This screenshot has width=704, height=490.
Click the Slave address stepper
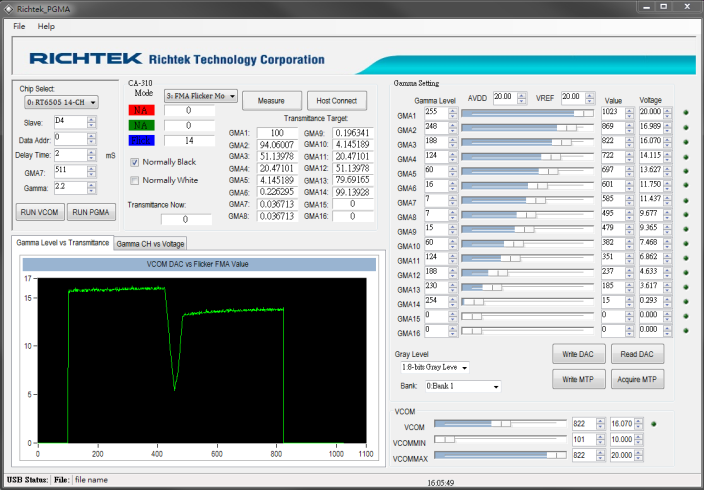click(x=92, y=123)
